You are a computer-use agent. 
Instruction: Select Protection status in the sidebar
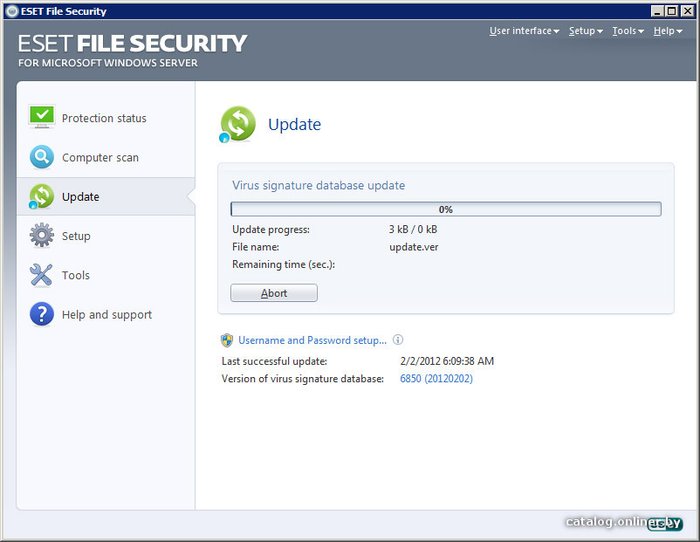104,118
